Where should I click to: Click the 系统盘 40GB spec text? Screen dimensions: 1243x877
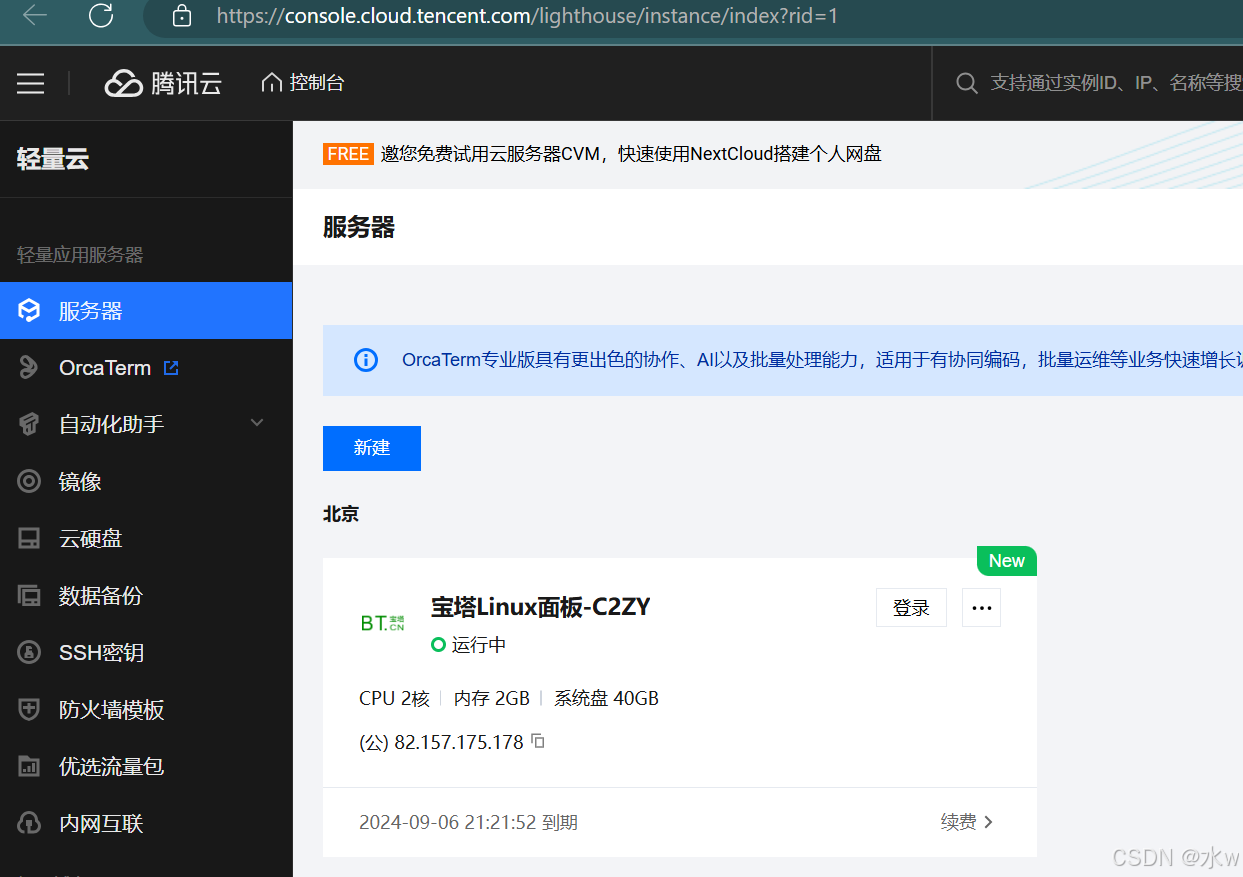[607, 698]
